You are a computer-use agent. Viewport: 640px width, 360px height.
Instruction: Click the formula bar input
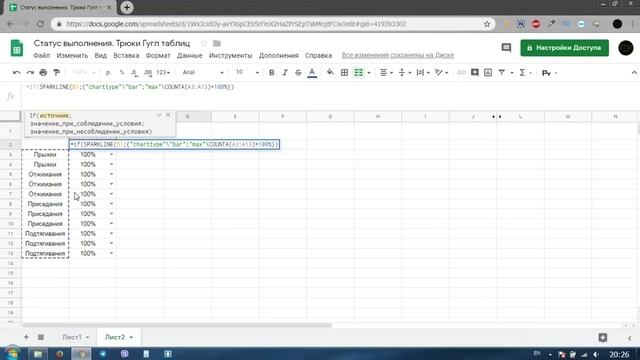tap(331, 96)
